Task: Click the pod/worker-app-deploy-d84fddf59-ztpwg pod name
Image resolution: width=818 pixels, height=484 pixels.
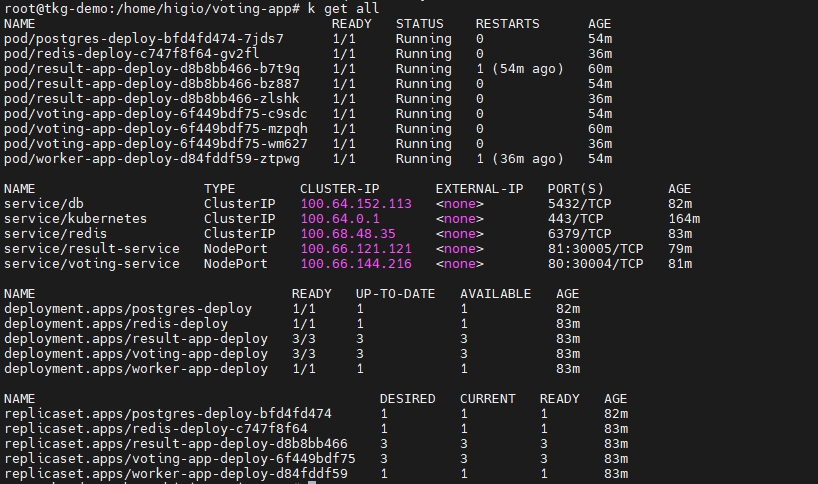Action: [152, 158]
